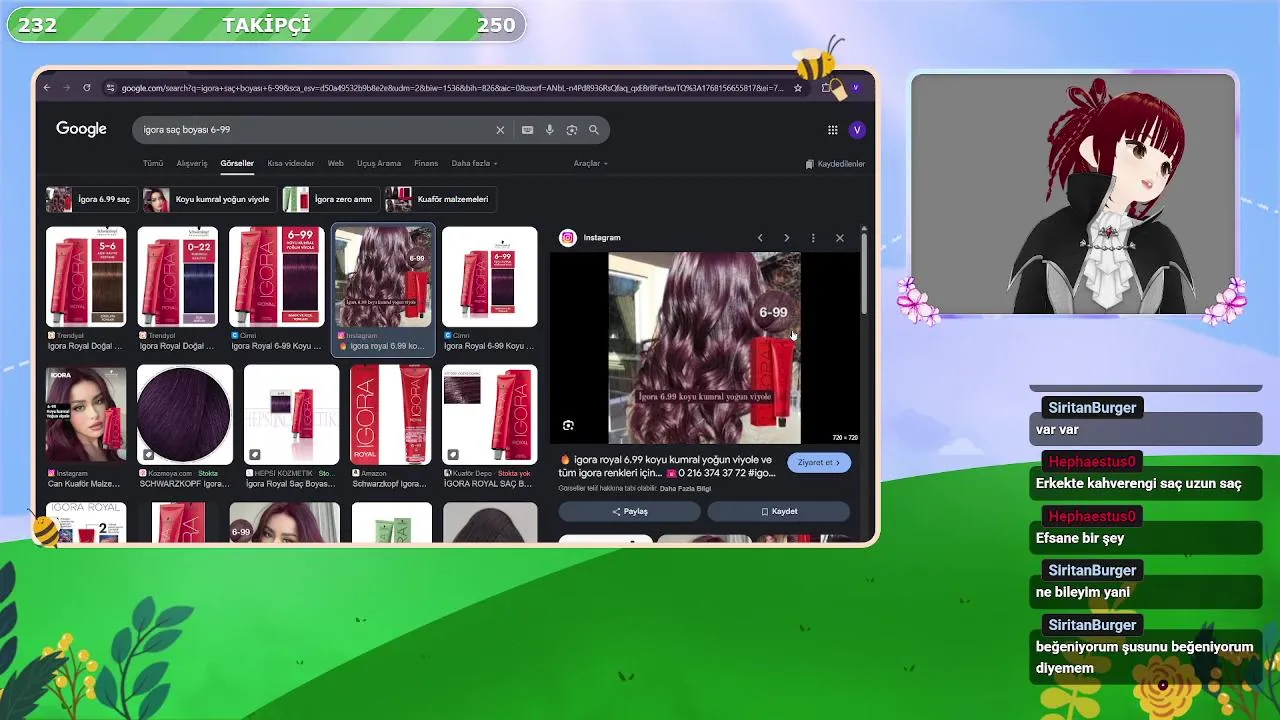Expand the Daha fazla dropdown
The height and width of the screenshot is (720, 1280).
[x=474, y=163]
